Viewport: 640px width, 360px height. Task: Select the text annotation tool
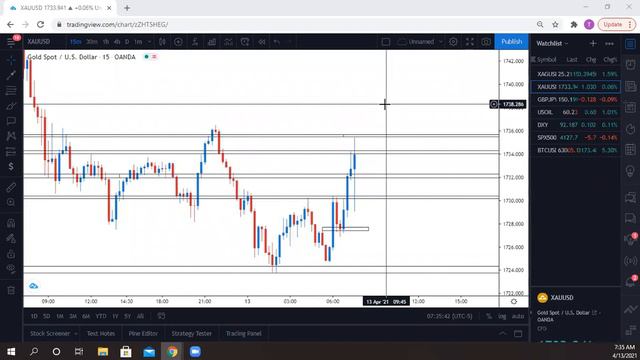click(x=11, y=121)
